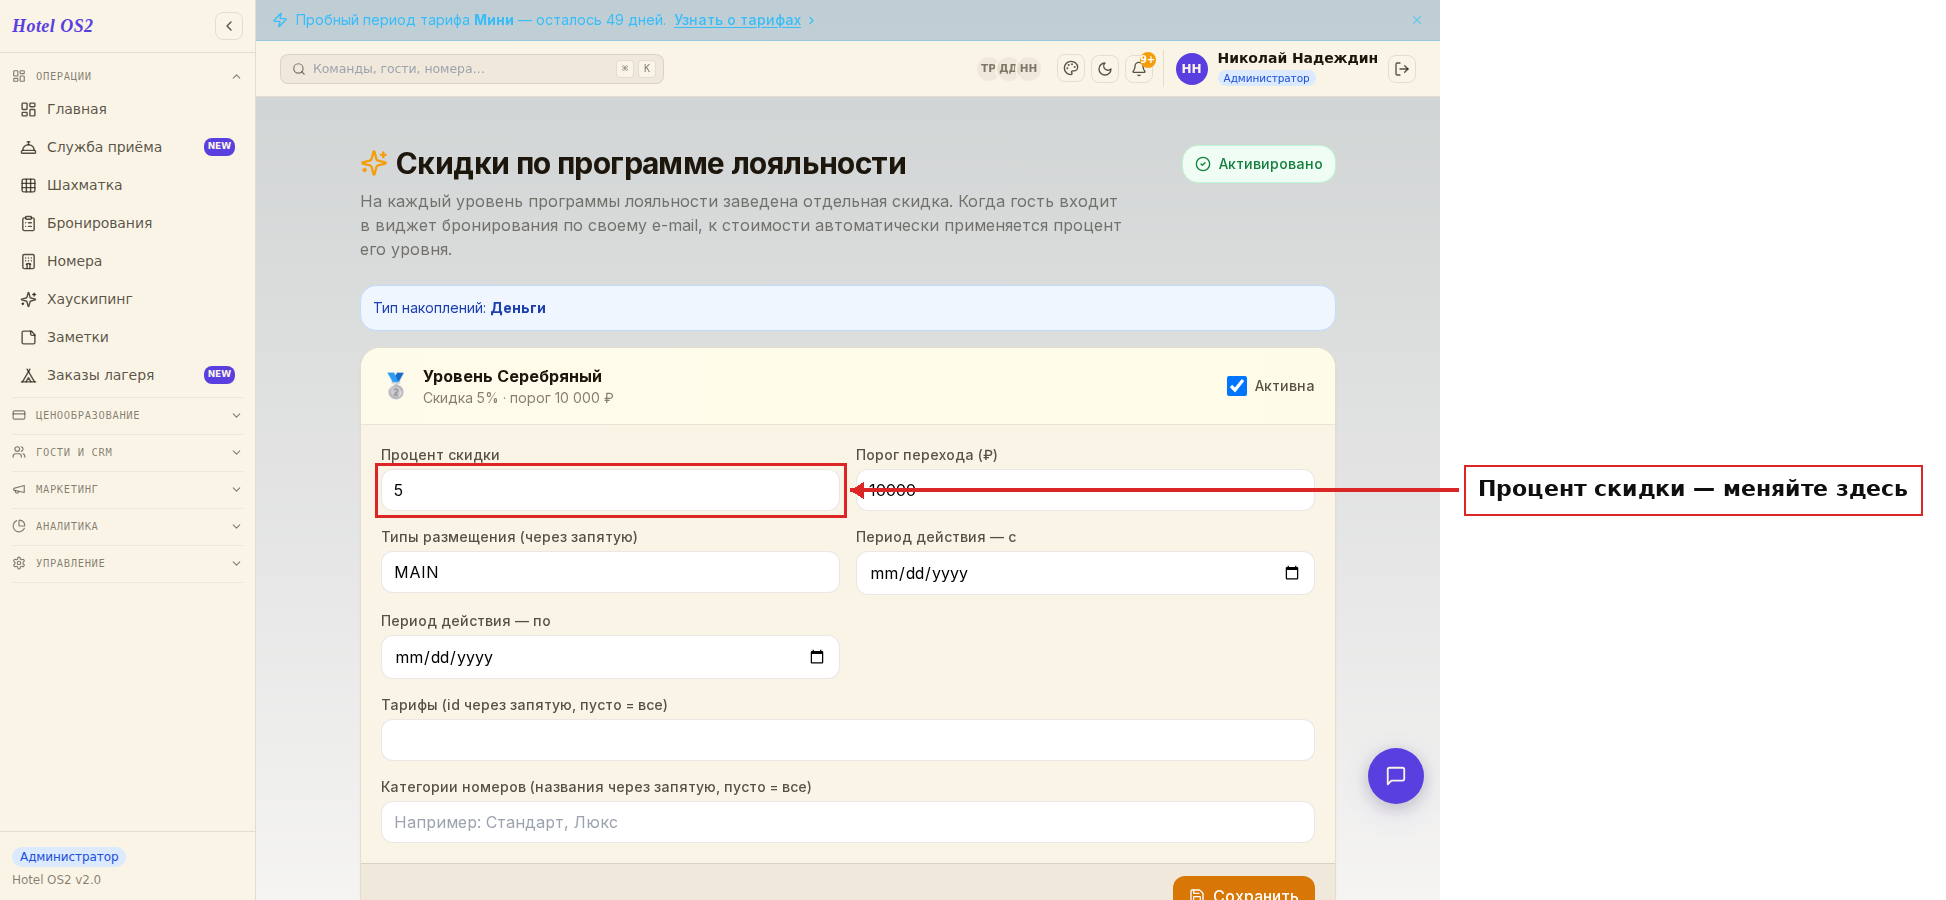Go to Шахматка page
Image resolution: width=1946 pixels, height=900 pixels.
point(127,185)
